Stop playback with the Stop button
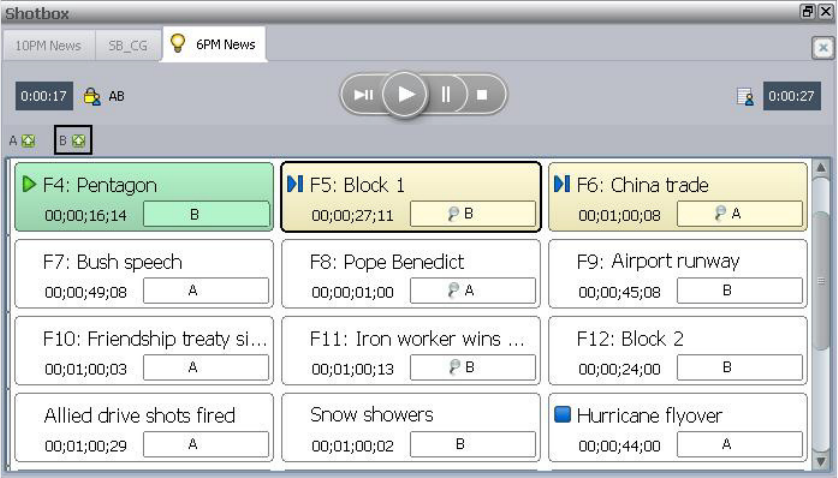 coord(483,95)
